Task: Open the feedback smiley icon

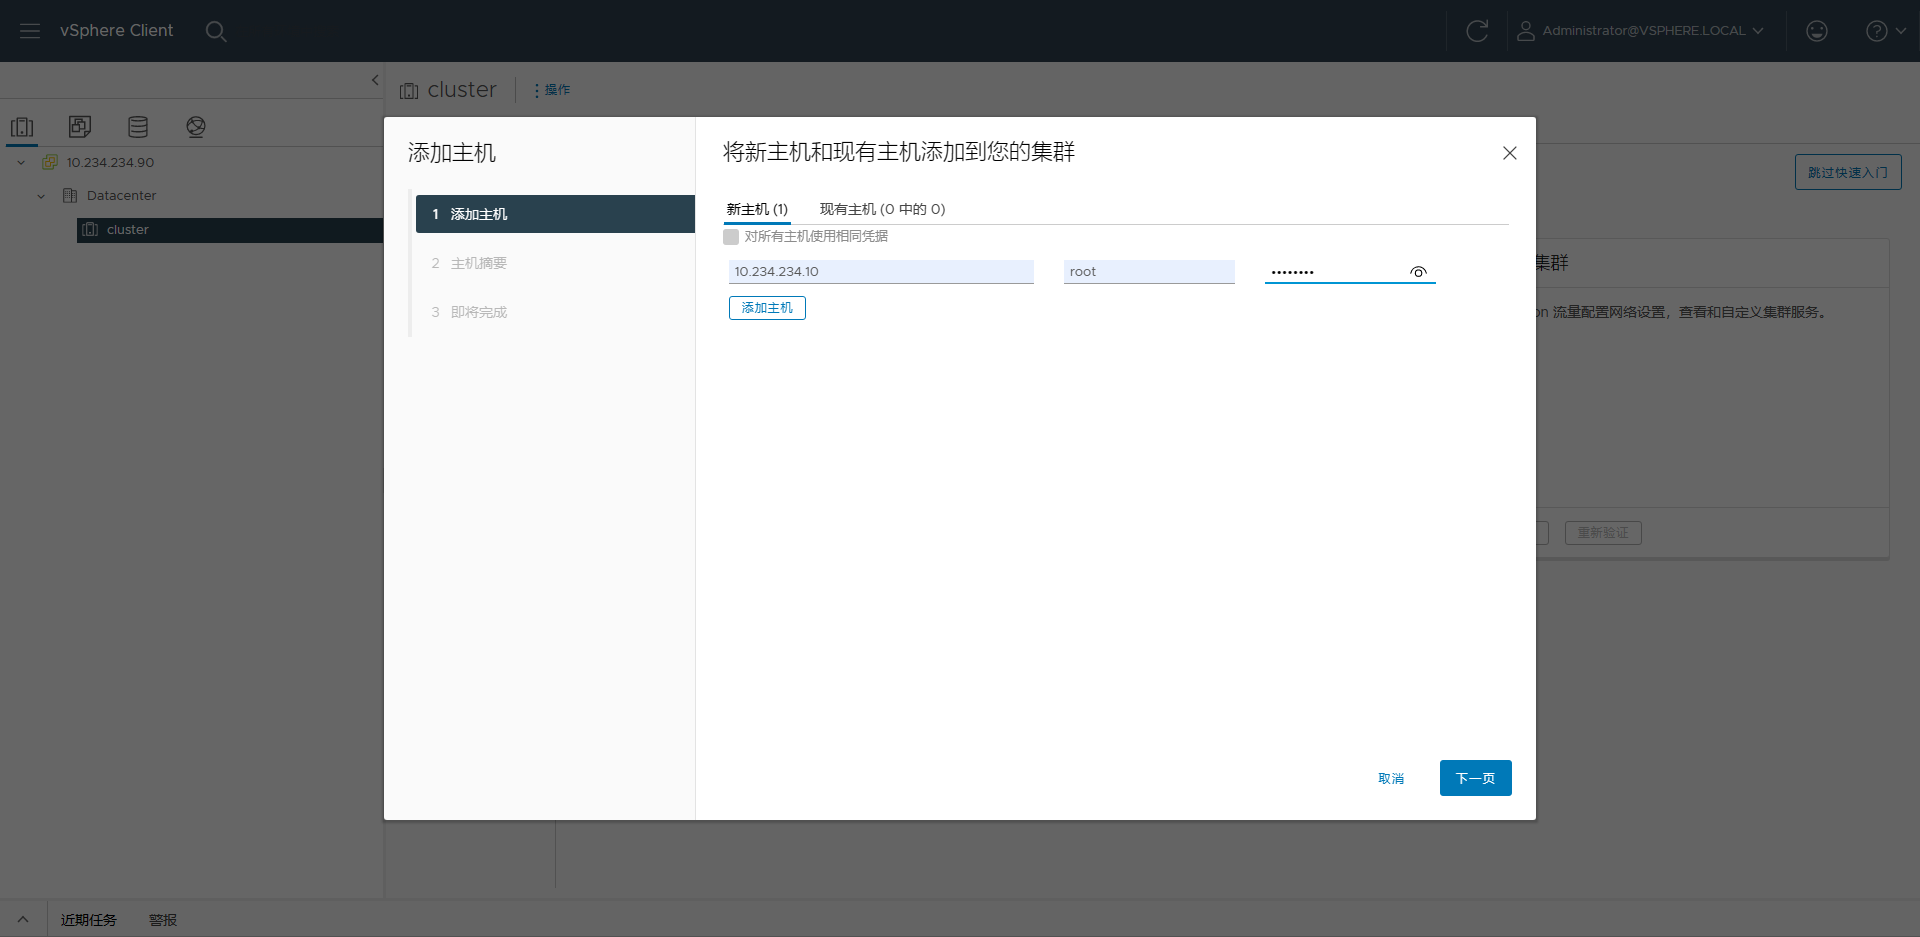Action: (x=1816, y=31)
